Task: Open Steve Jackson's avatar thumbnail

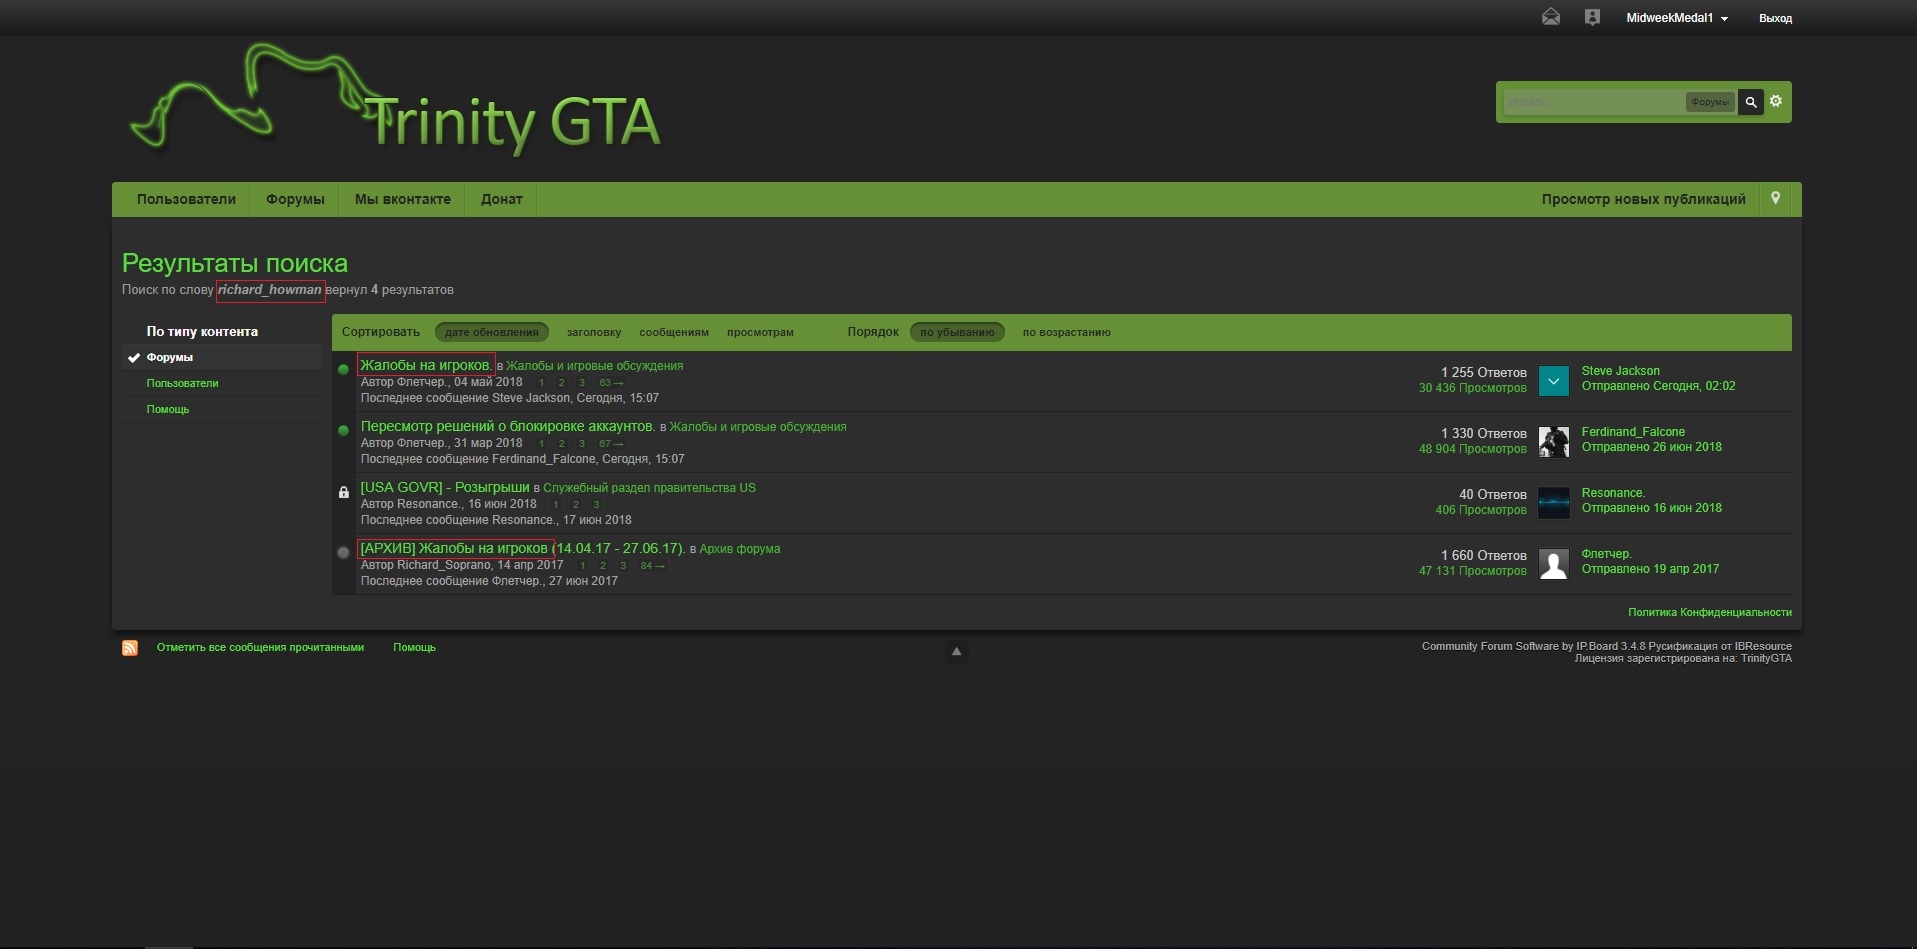Action: coord(1553,380)
